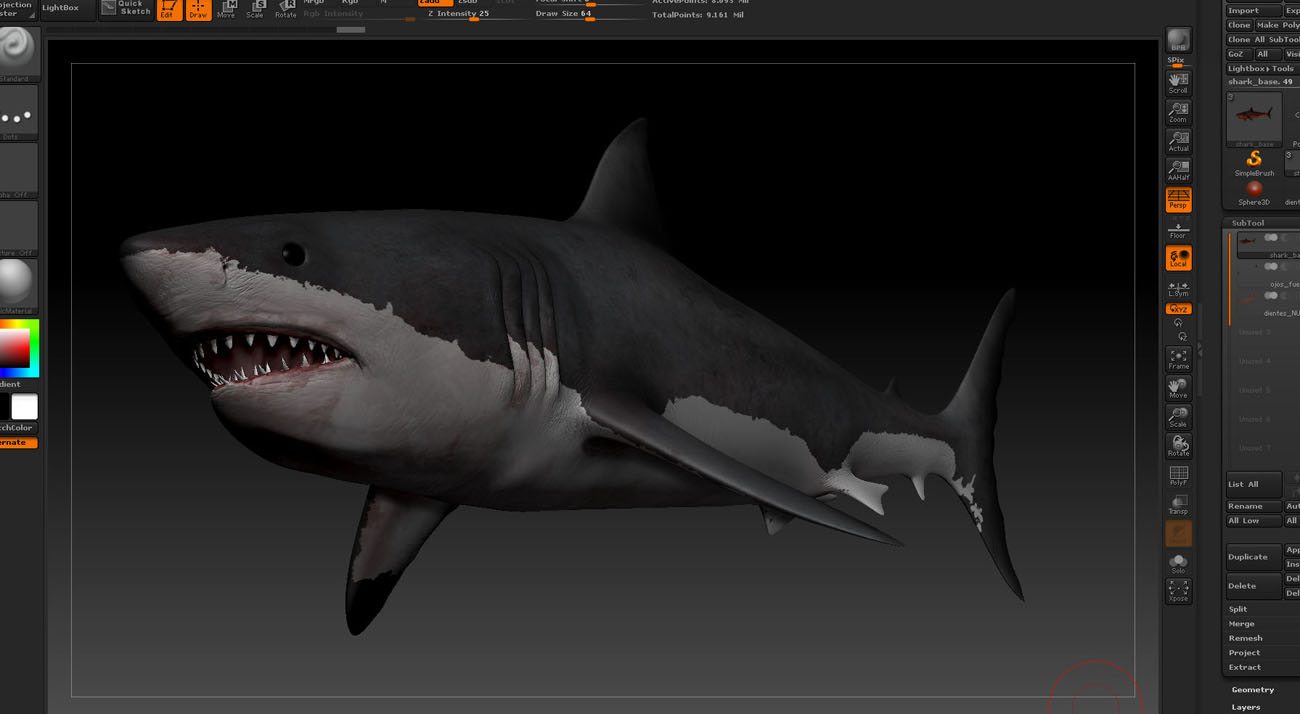Expand the Project section
This screenshot has height=714, width=1300.
tap(1244, 653)
